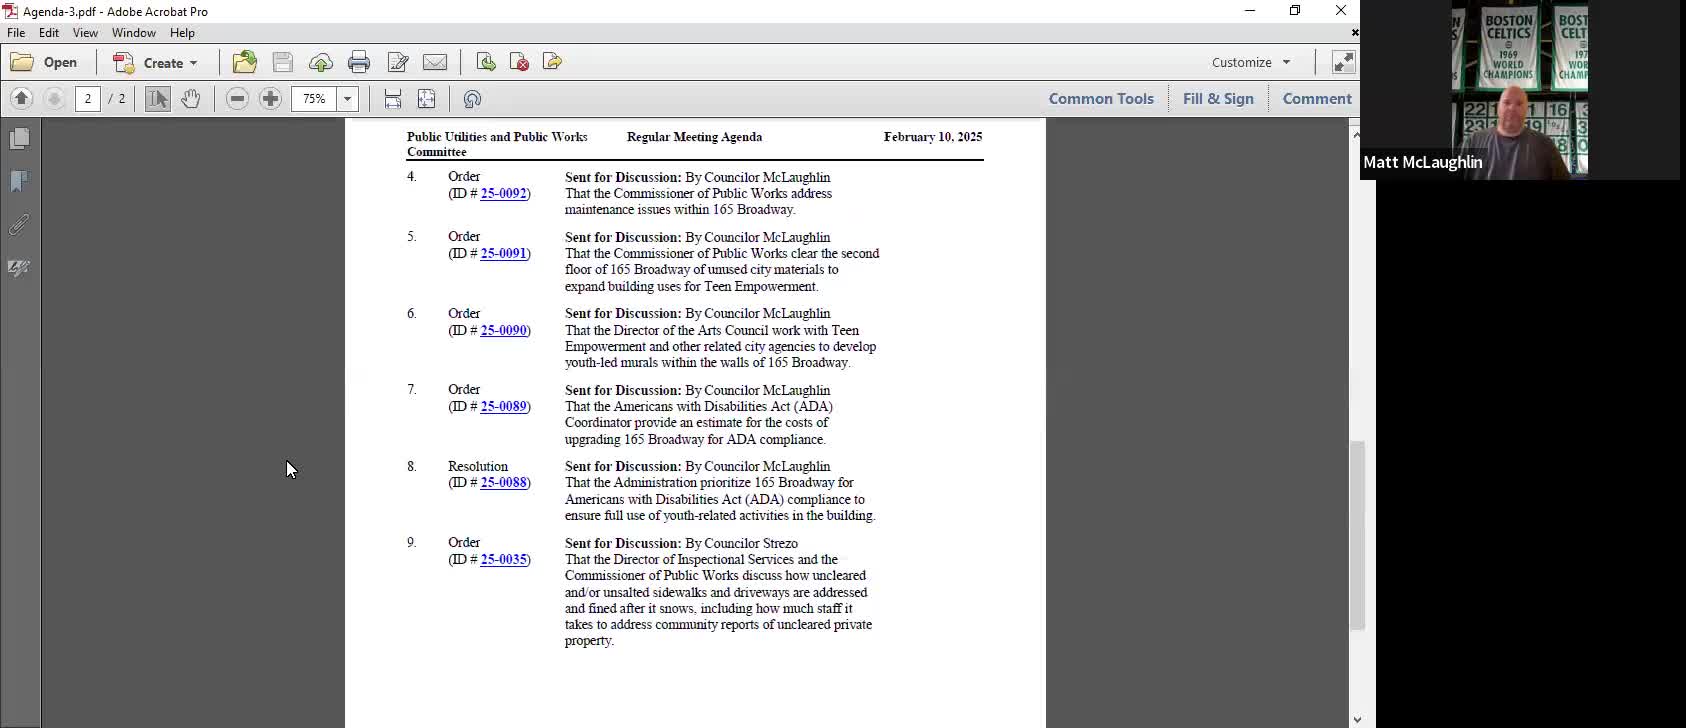Open the zoom level dropdown arrow
The height and width of the screenshot is (728, 1686).
[348, 98]
